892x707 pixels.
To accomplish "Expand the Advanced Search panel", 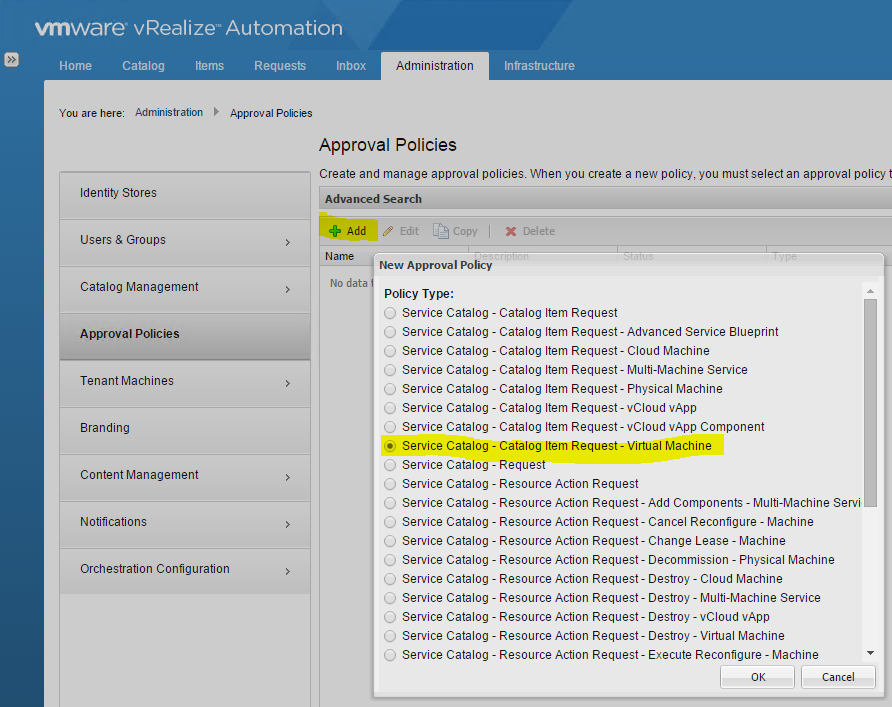I will [x=605, y=199].
